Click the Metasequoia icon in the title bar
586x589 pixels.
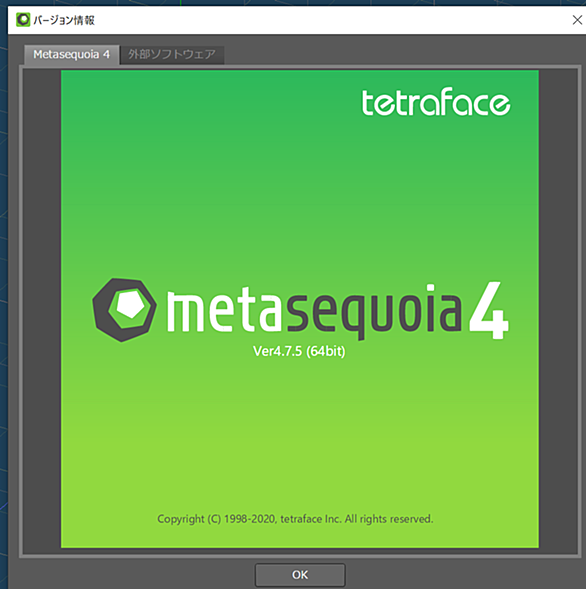point(23,20)
